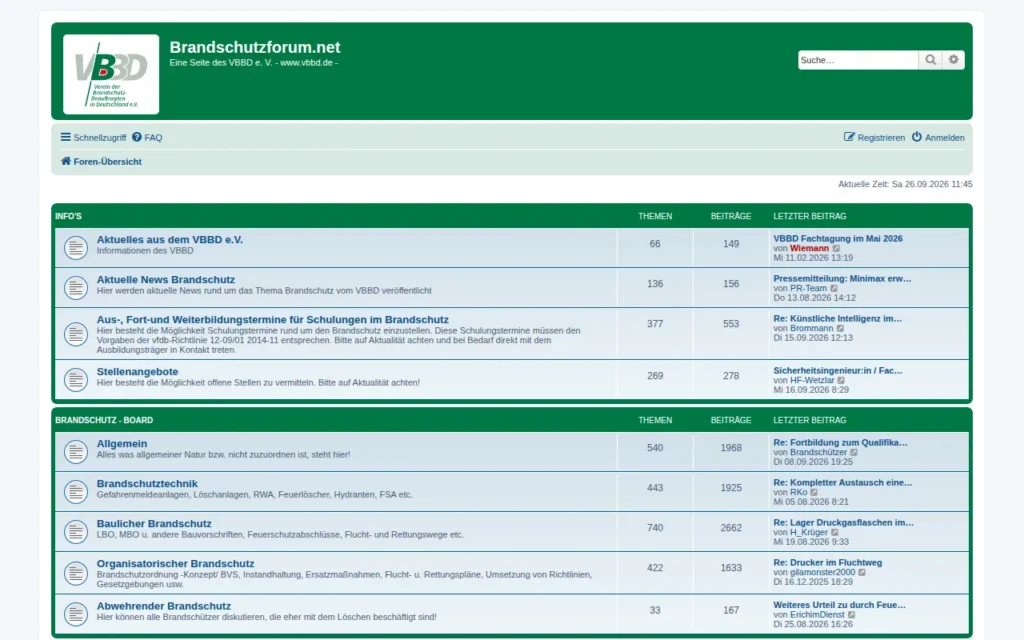
Task: Open last post Weiteres Urteil zu durch Feue…
Action: (x=839, y=605)
